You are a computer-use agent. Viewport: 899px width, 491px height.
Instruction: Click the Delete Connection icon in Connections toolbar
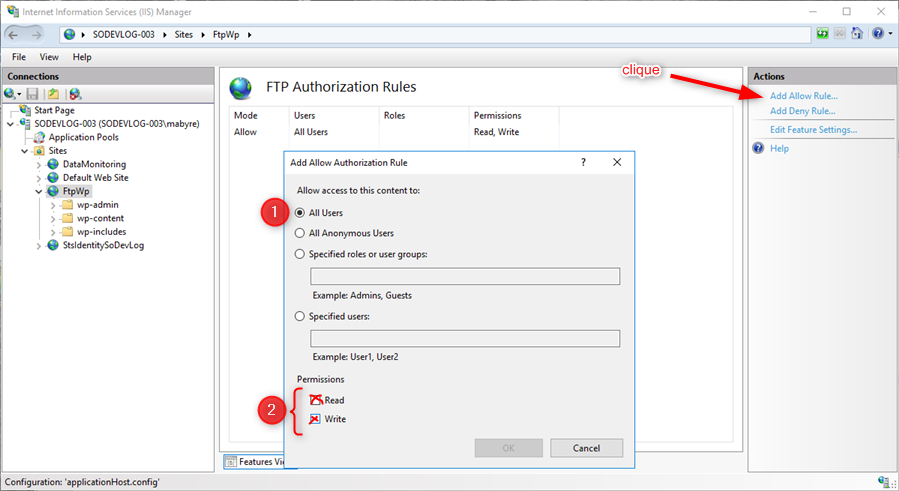pyautogui.click(x=75, y=93)
